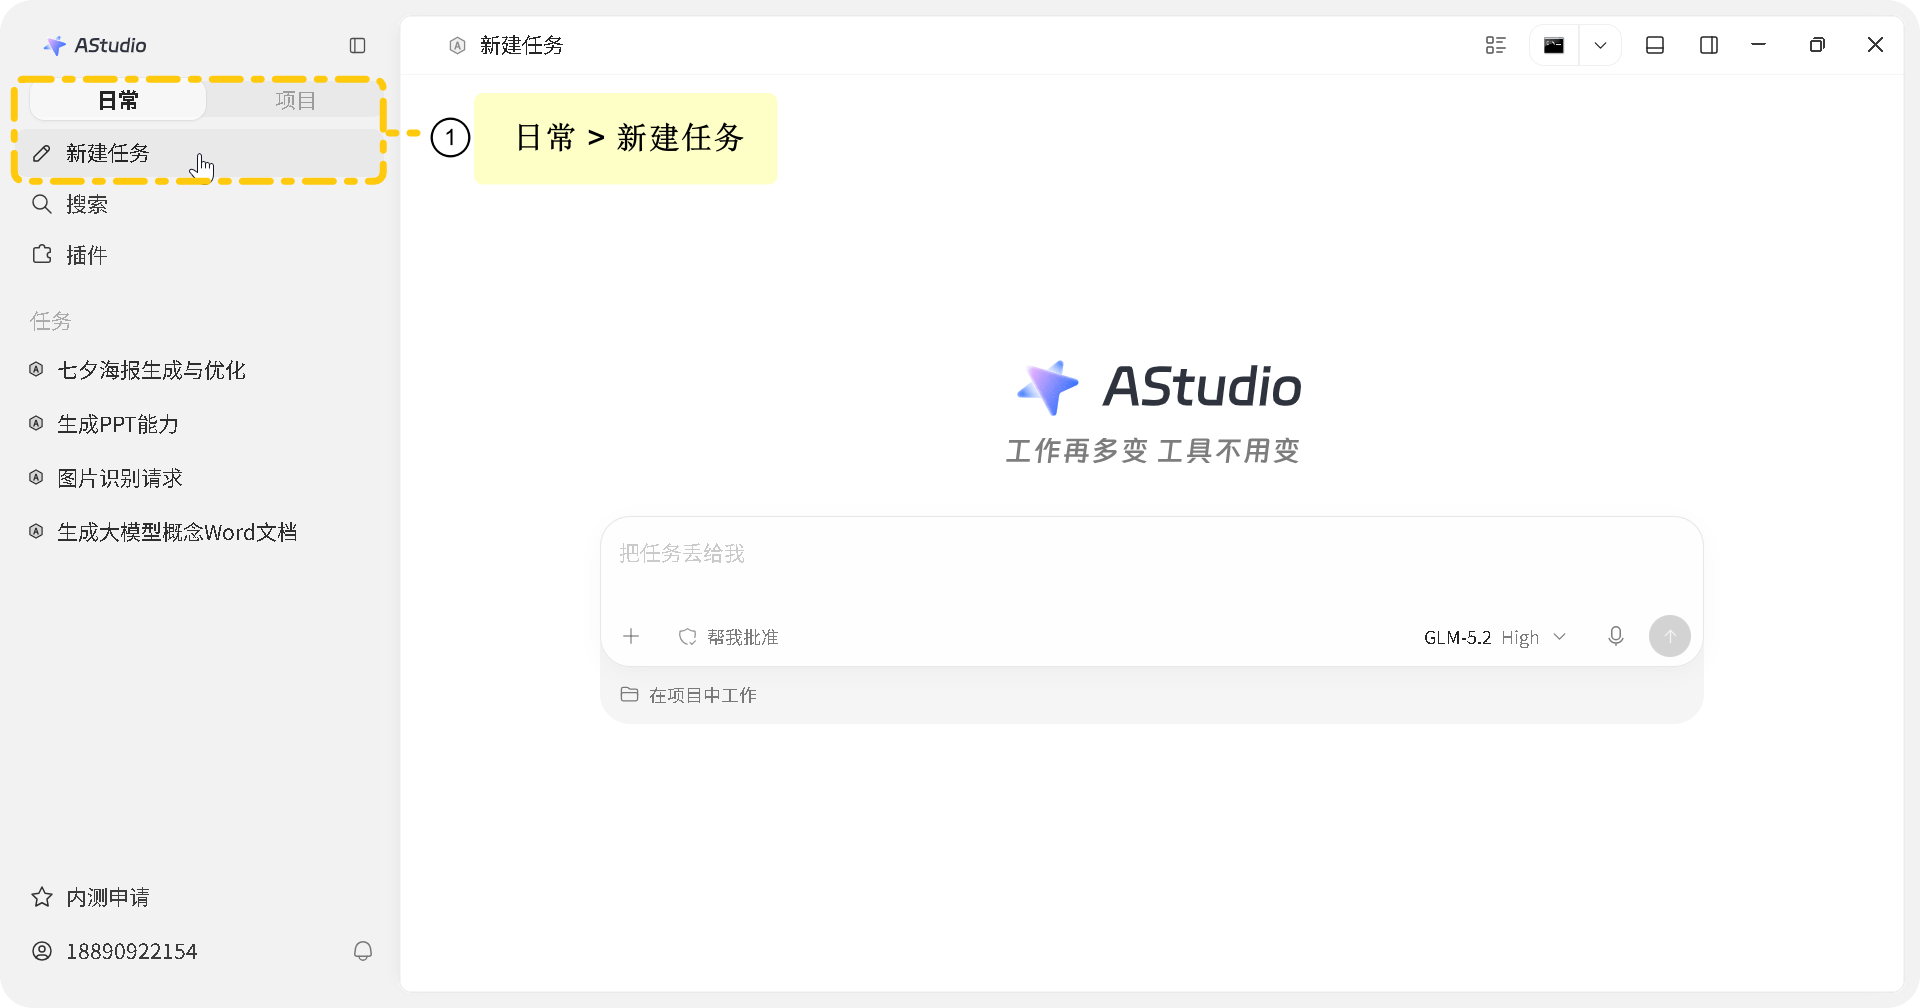Click the plus attachment icon
1920x1008 pixels.
[631, 636]
